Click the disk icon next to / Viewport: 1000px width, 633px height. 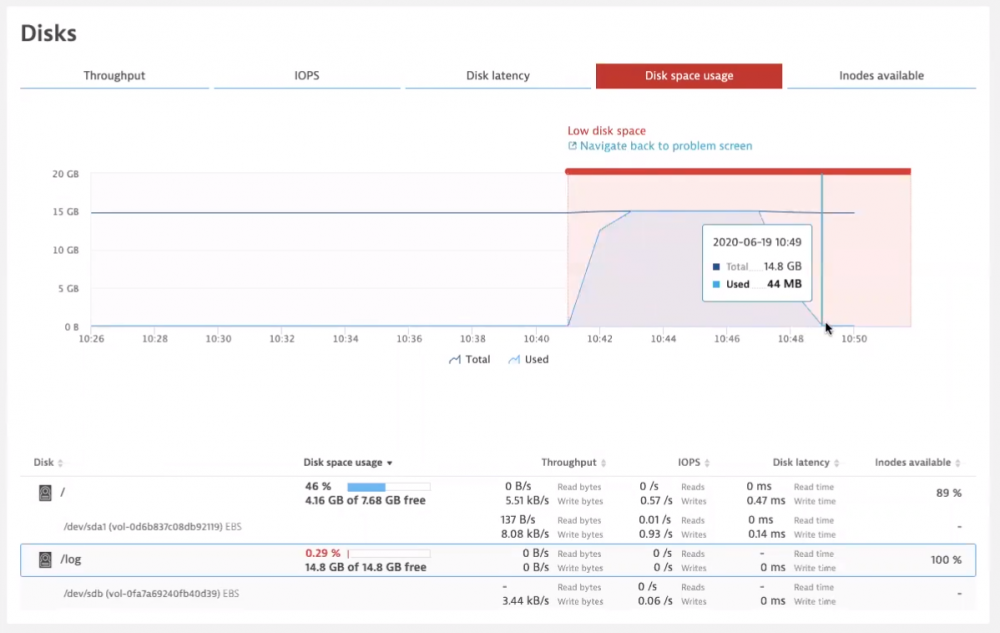coord(44,492)
